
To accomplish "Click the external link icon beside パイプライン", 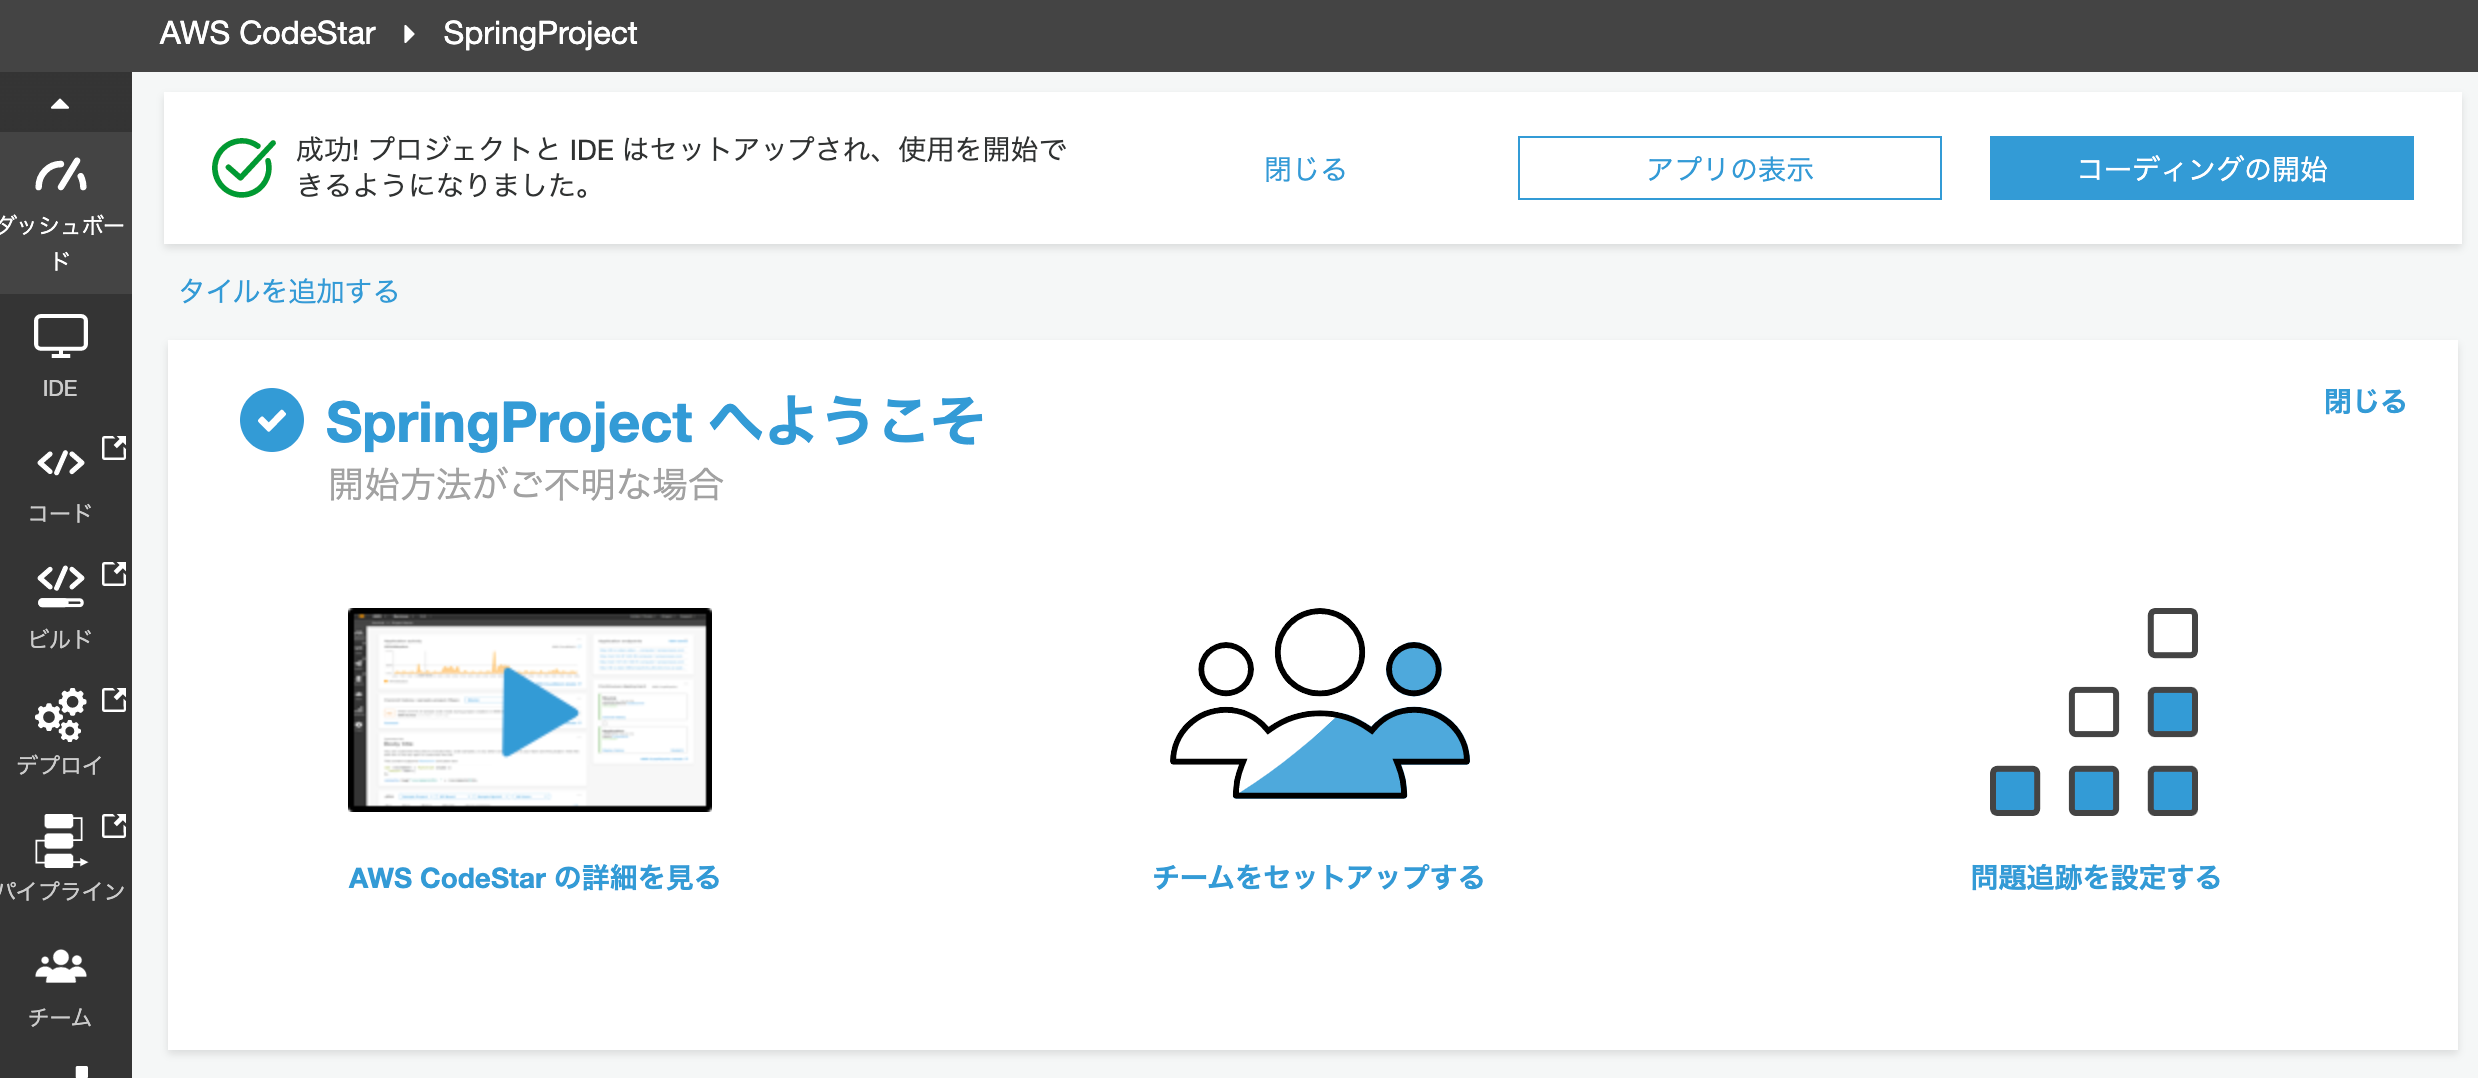I will [115, 825].
